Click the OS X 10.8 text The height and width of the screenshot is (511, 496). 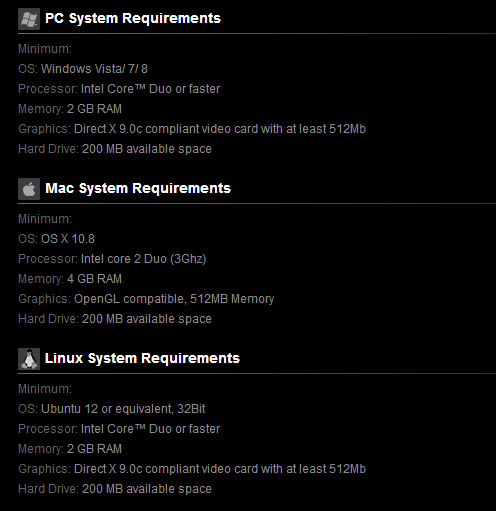[68, 239]
